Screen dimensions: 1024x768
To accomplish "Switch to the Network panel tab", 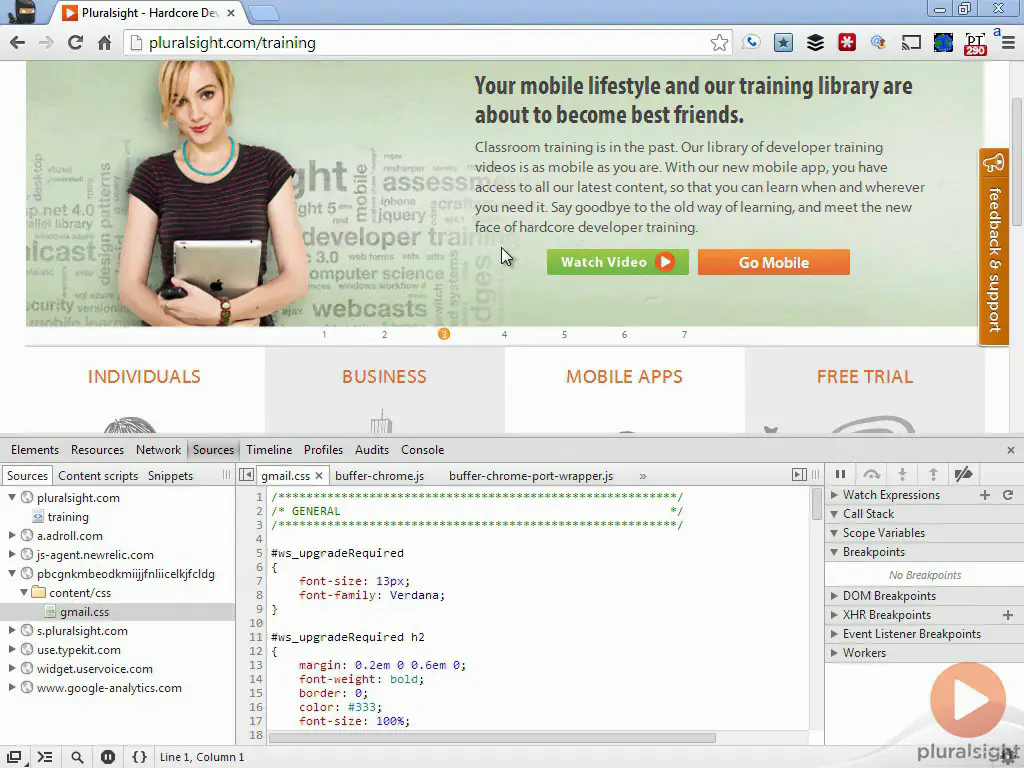I will click(158, 450).
